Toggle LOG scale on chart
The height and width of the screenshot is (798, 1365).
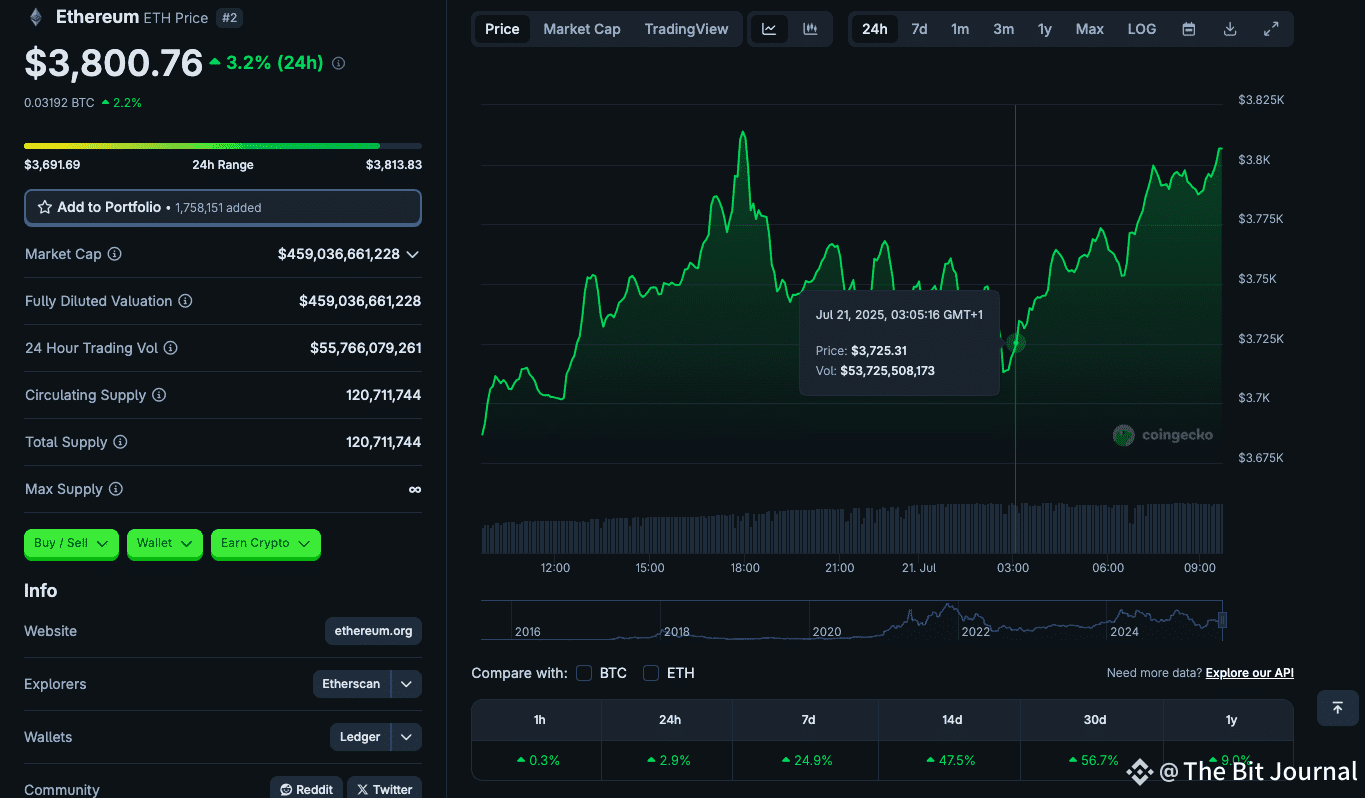(1141, 29)
